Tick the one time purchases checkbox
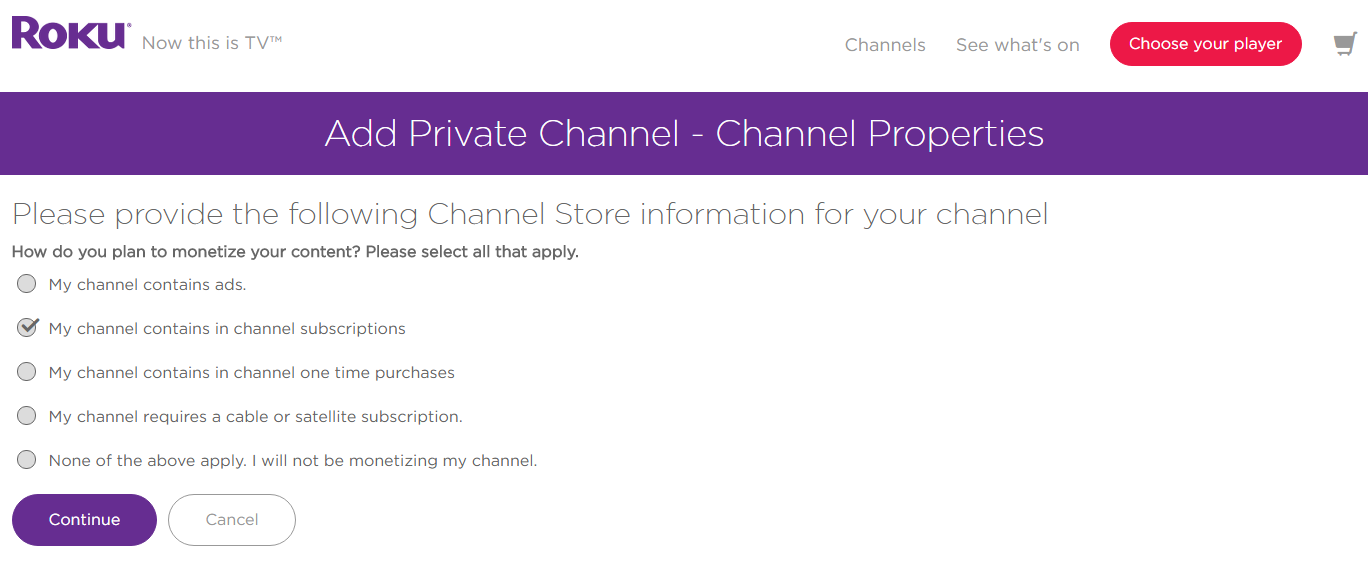This screenshot has height=584, width=1368. click(x=27, y=372)
